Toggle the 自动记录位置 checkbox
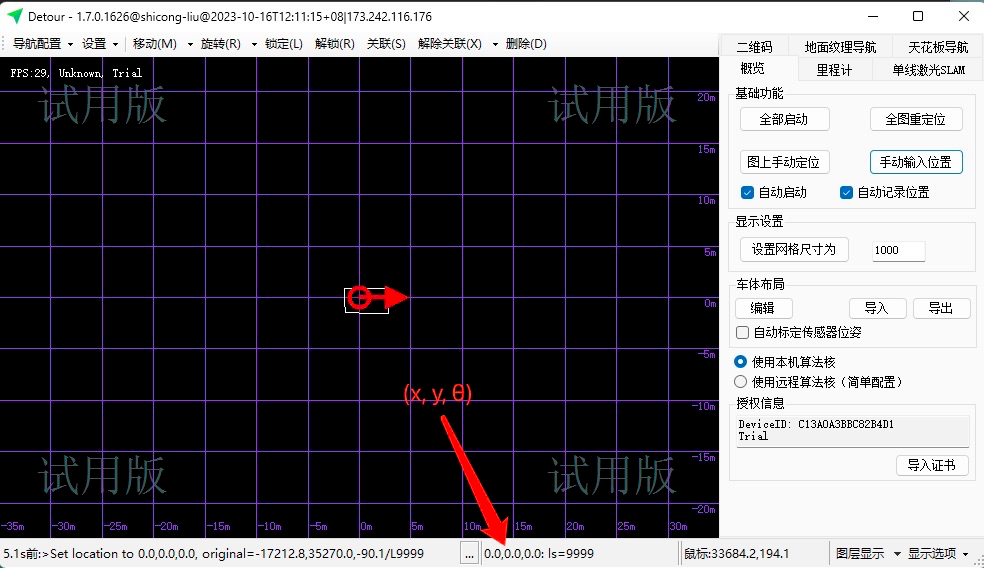This screenshot has width=984, height=568. pos(847,192)
